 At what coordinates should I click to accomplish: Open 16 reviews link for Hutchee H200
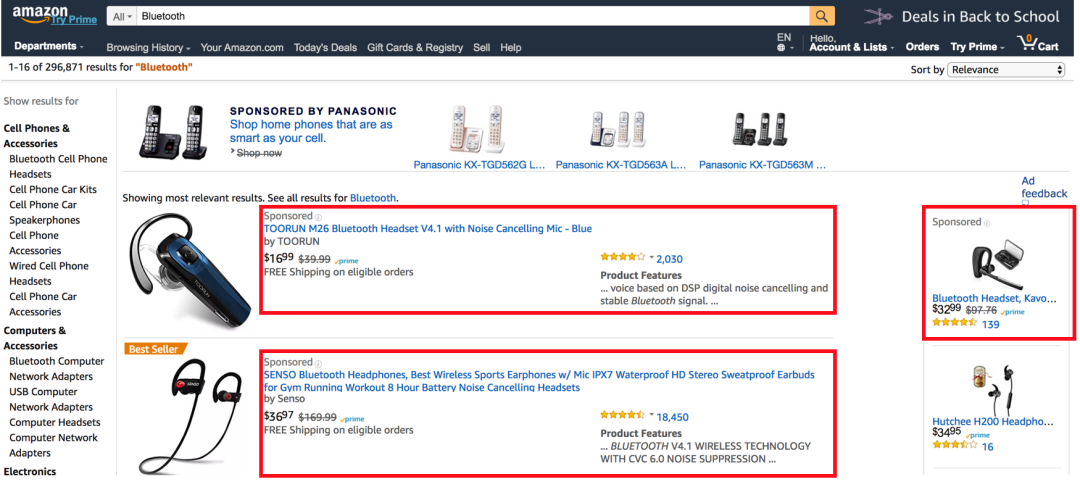[988, 447]
